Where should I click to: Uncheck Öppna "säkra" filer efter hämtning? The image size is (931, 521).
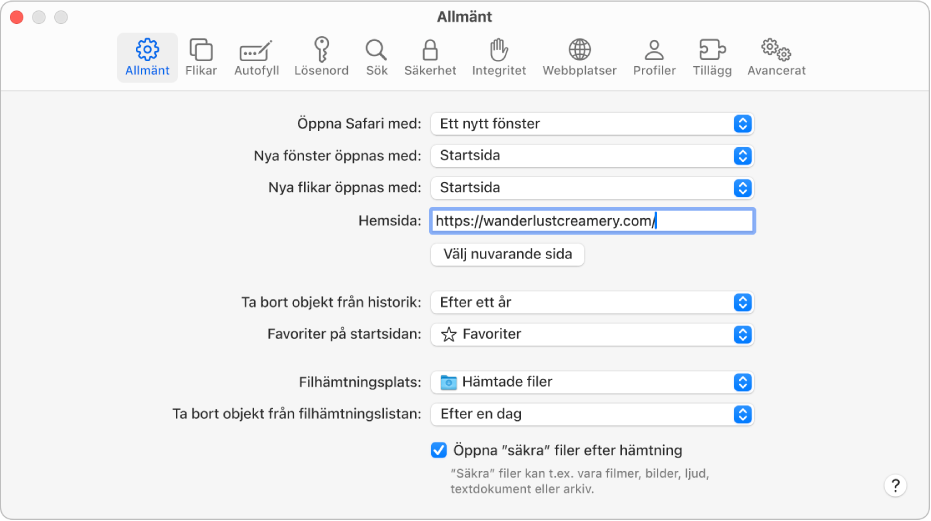tap(439, 450)
